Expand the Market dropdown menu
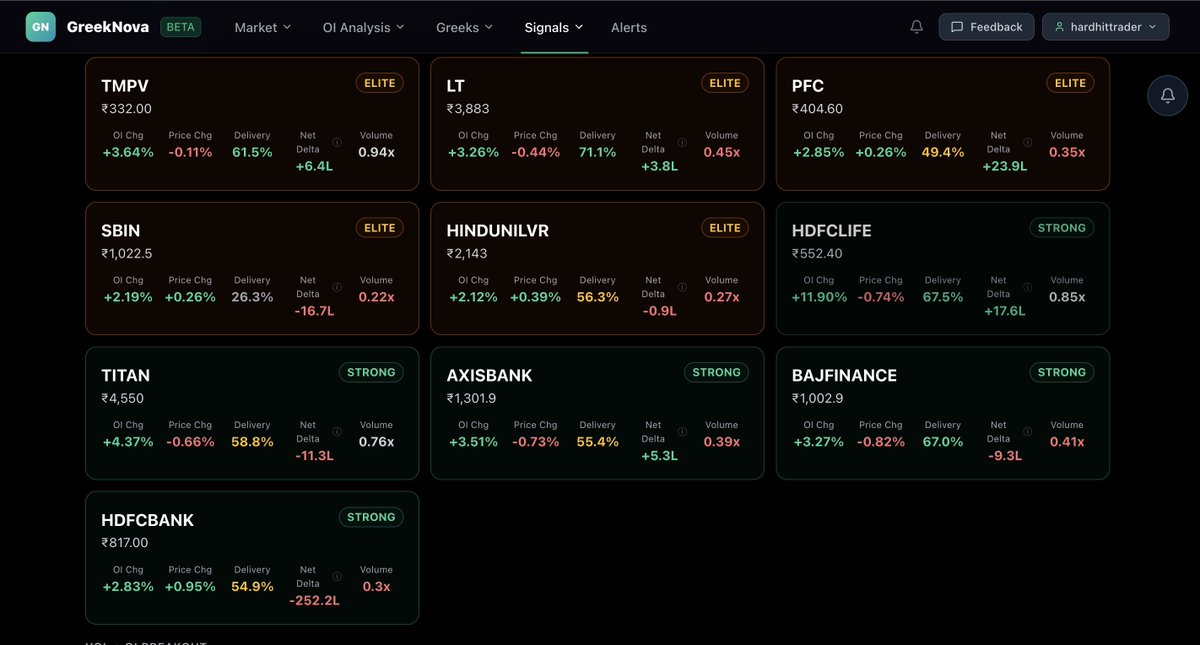 coord(263,27)
